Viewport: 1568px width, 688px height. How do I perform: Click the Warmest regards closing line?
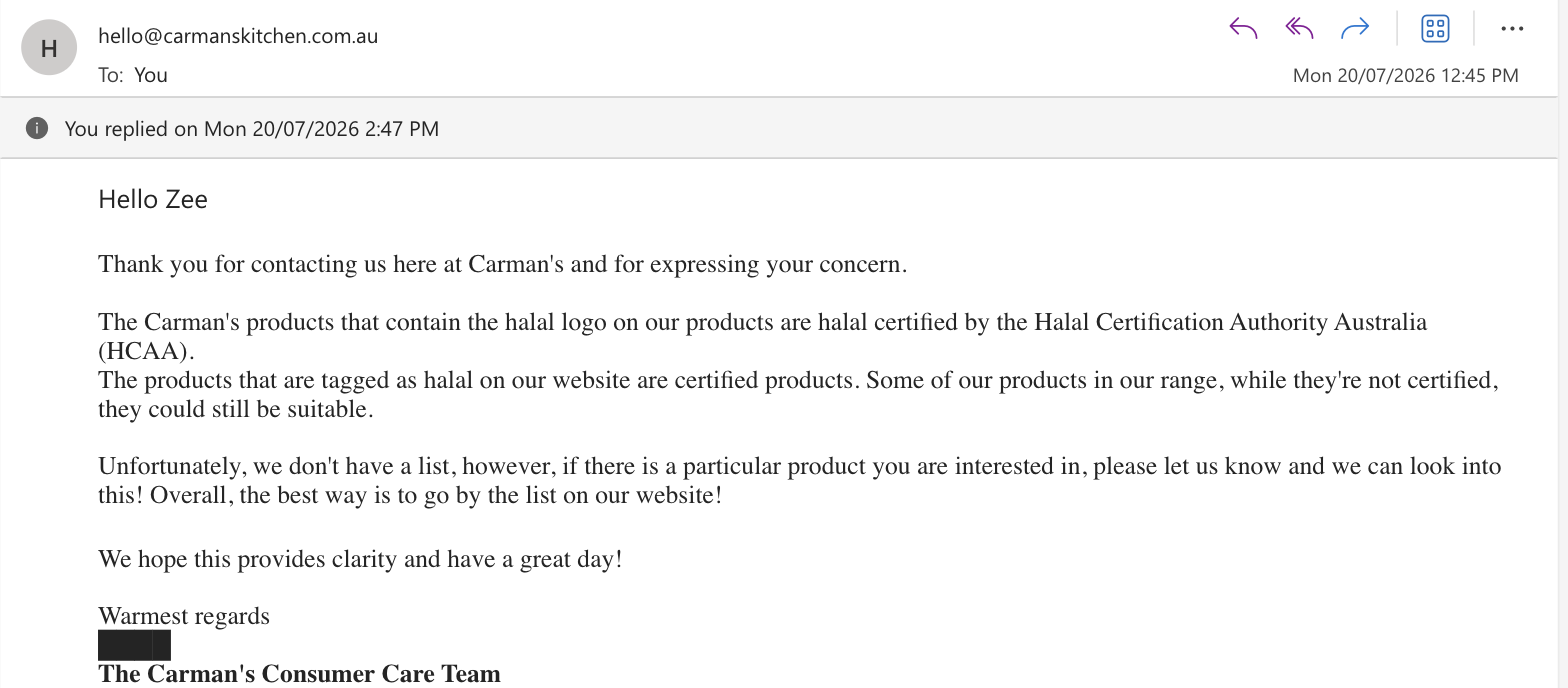(184, 616)
